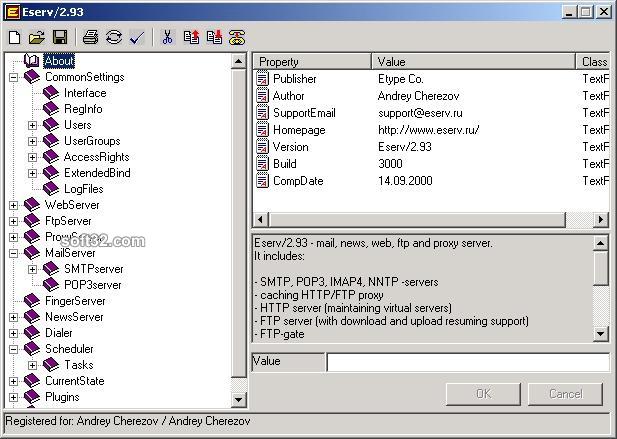The image size is (617, 439).
Task: Click the New document toolbar icon
Action: [15, 37]
